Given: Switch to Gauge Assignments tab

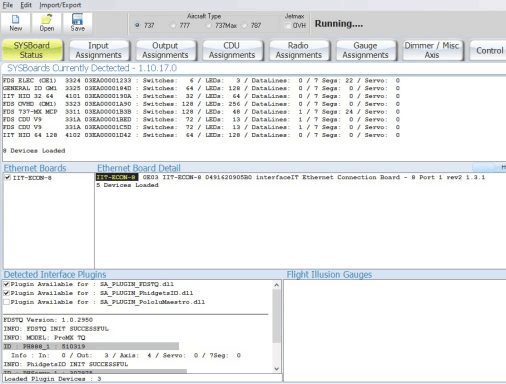Looking at the screenshot, I should click(365, 50).
